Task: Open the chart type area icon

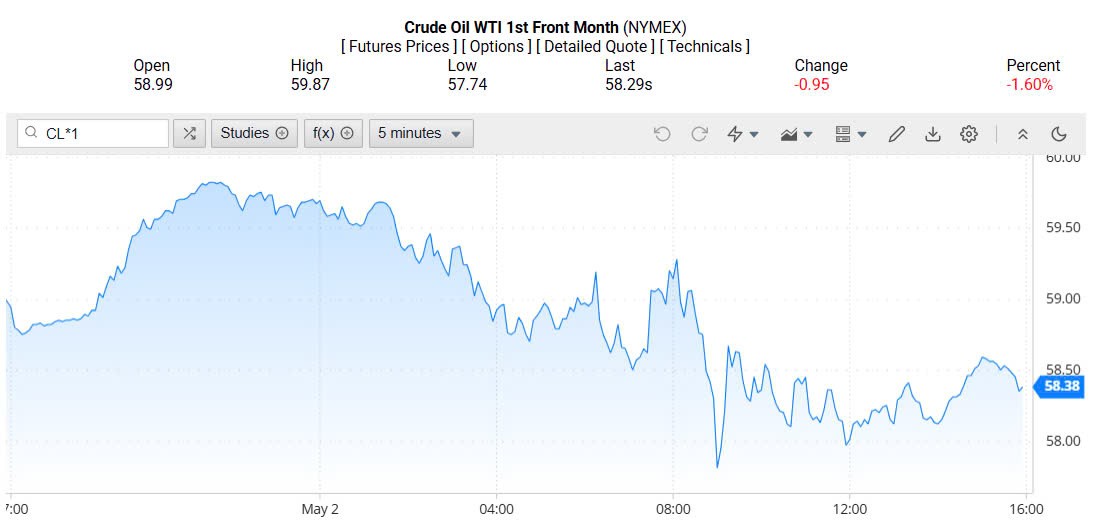Action: [796, 134]
